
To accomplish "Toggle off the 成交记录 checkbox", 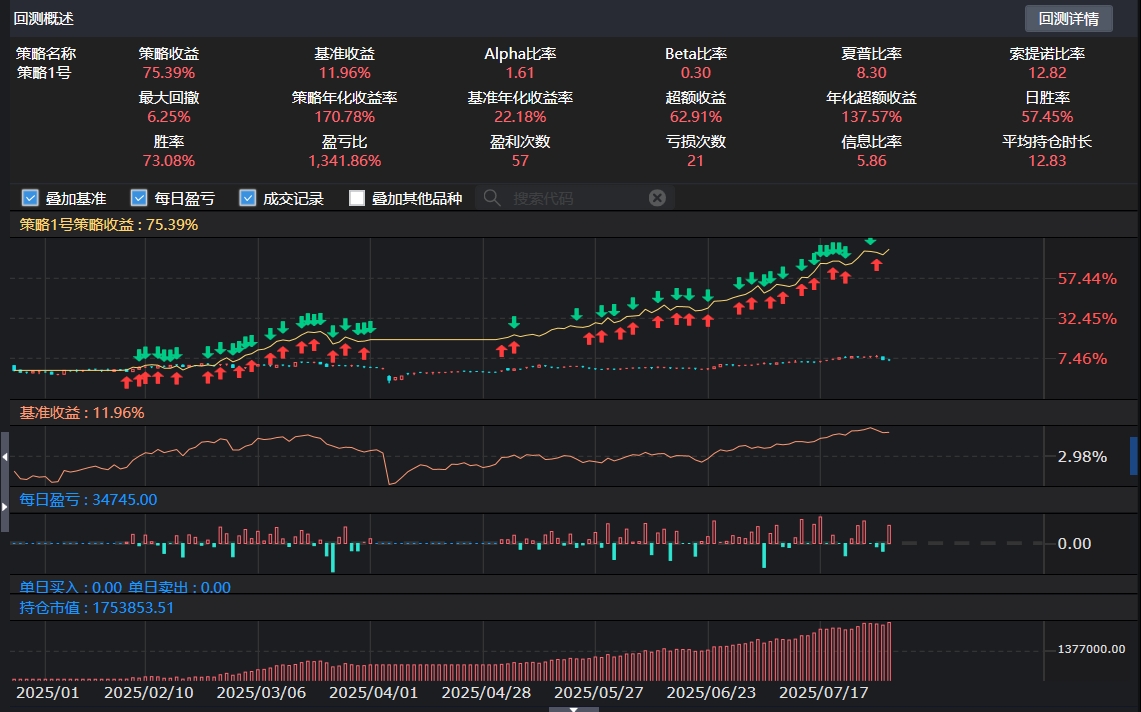I will click(247, 197).
